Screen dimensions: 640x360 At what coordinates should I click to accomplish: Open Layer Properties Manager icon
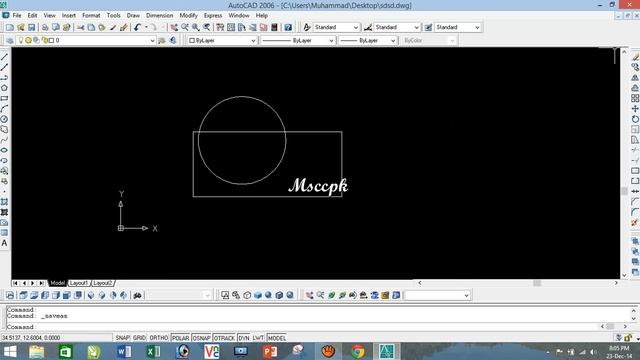click(10, 40)
